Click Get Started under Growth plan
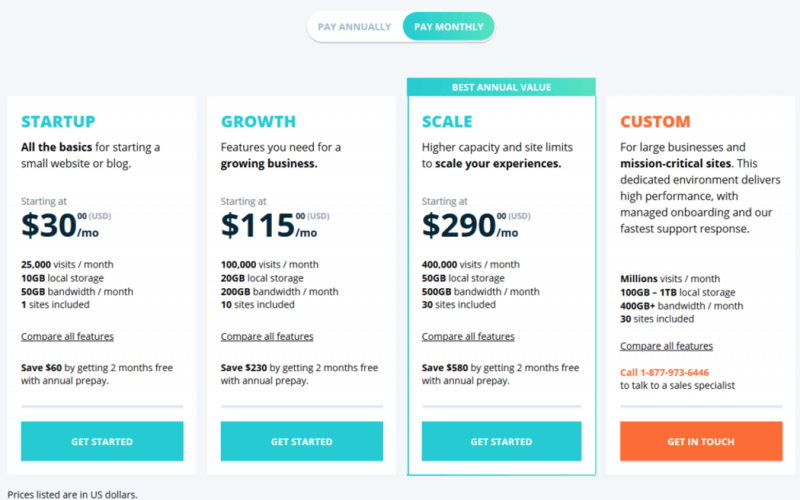Viewport: 800px width, 500px height. tap(301, 441)
